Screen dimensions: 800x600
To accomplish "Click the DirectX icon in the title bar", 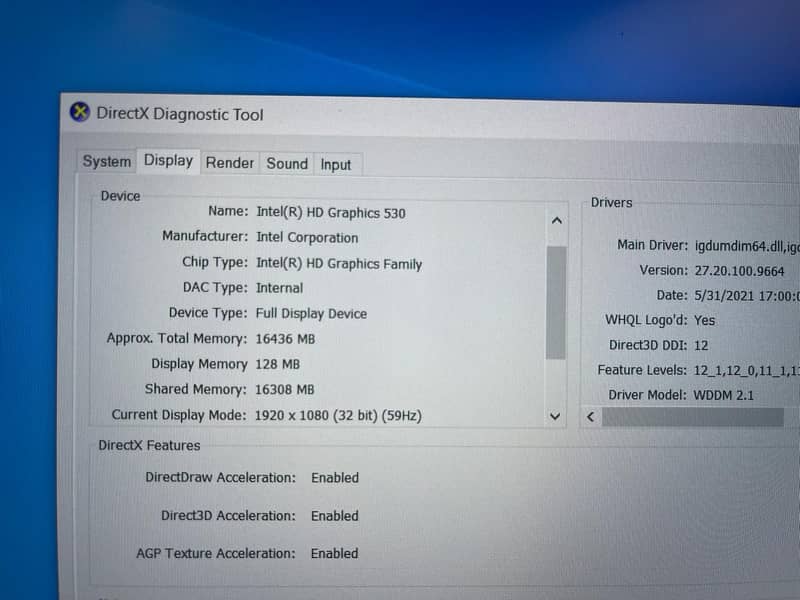I will pyautogui.click(x=80, y=112).
